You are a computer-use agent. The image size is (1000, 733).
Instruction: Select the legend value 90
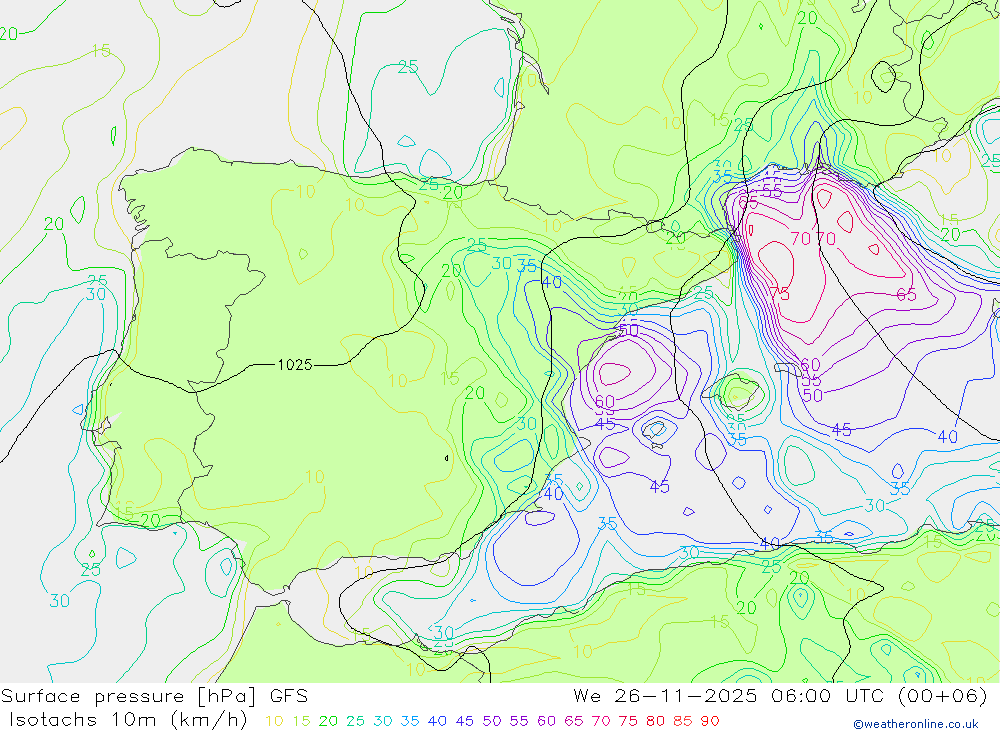click(710, 721)
